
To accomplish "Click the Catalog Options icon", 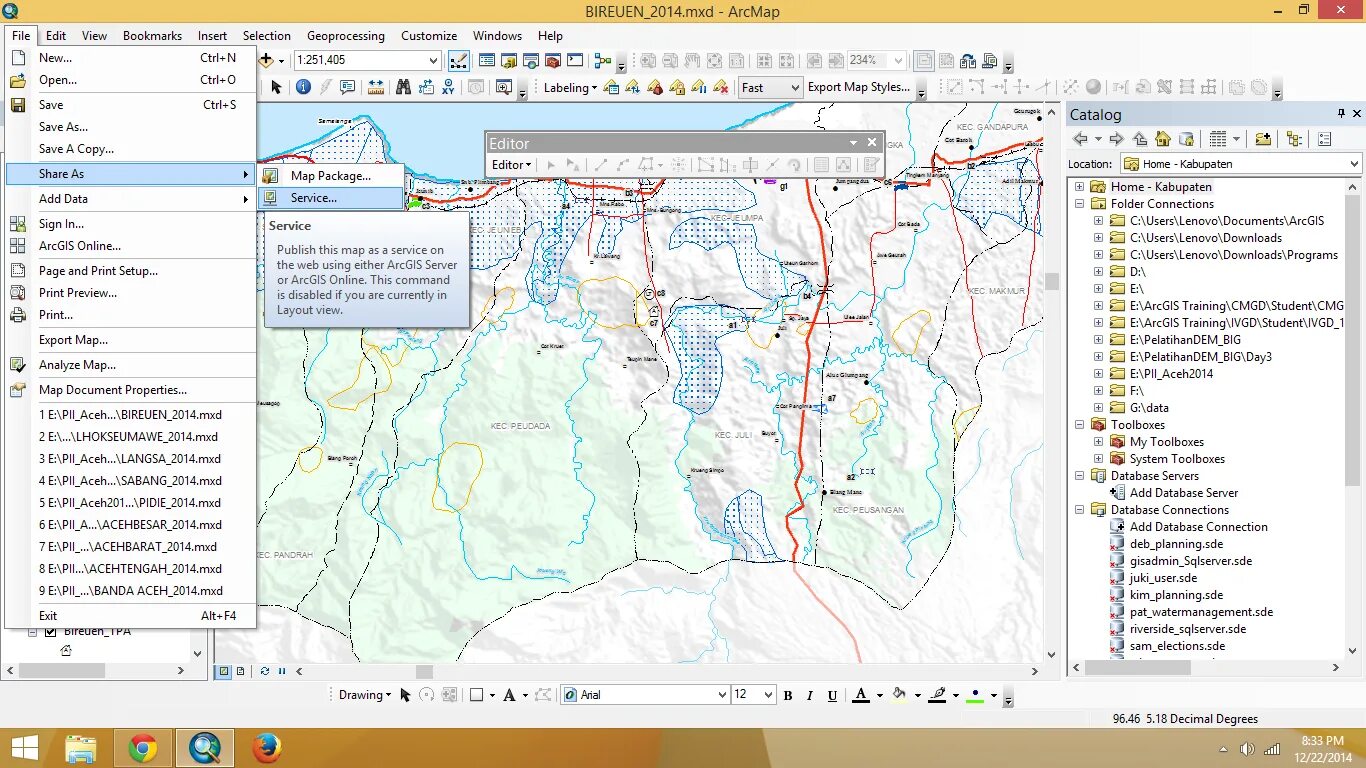I will pos(1325,139).
